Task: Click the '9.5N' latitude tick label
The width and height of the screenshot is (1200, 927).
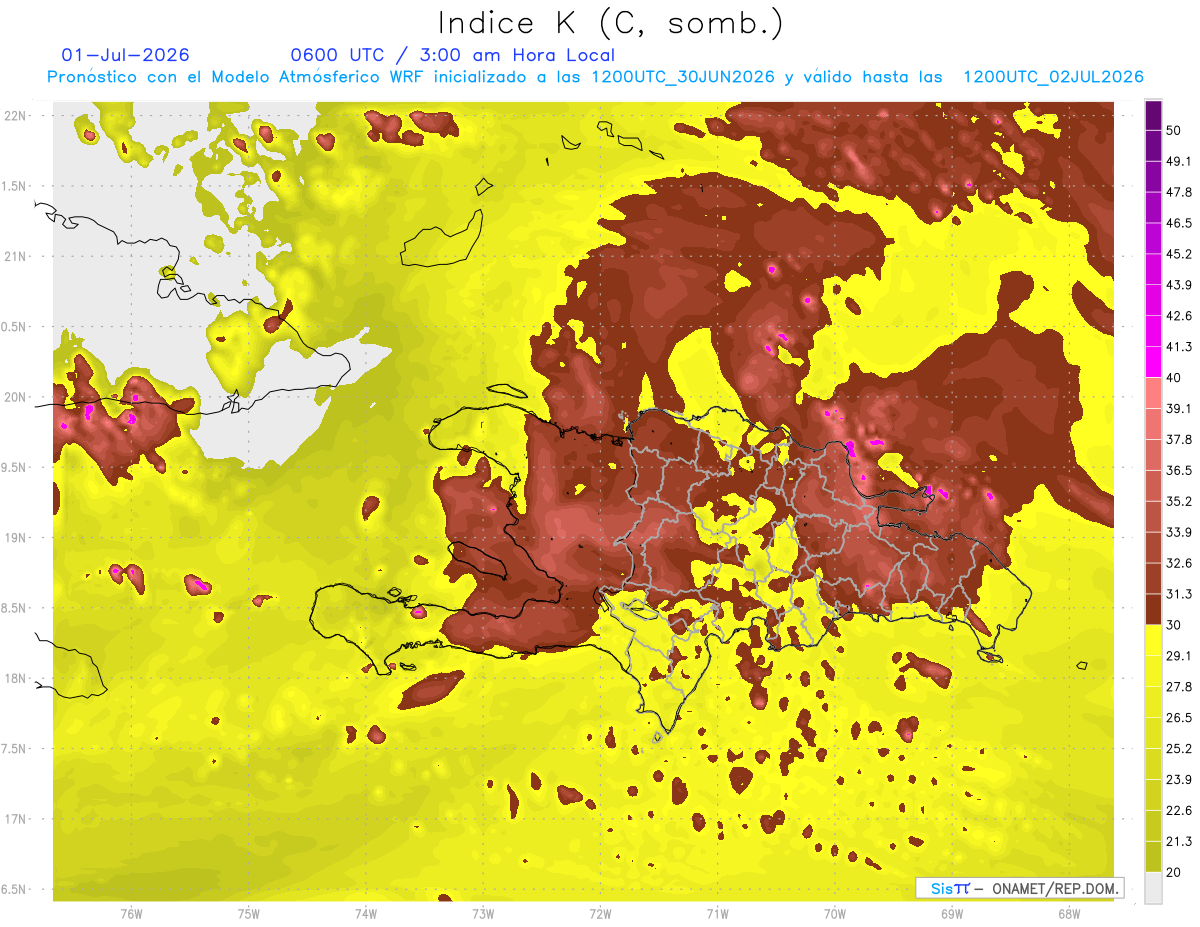Action: click(x=16, y=467)
